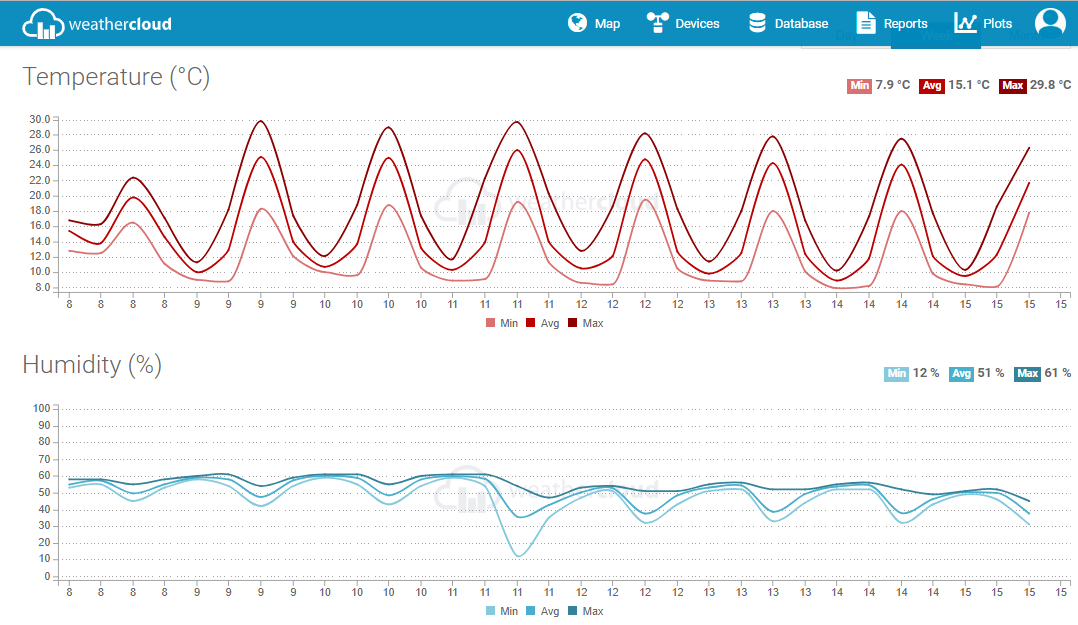Viewport: 1078px width, 625px height.
Task: Switch to the Day tab
Action: [x=846, y=36]
